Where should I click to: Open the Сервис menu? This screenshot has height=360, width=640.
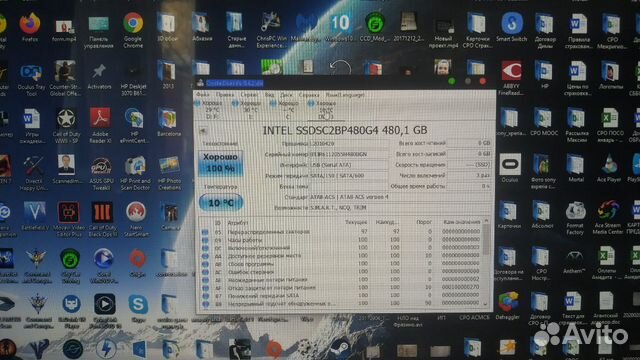(249, 95)
